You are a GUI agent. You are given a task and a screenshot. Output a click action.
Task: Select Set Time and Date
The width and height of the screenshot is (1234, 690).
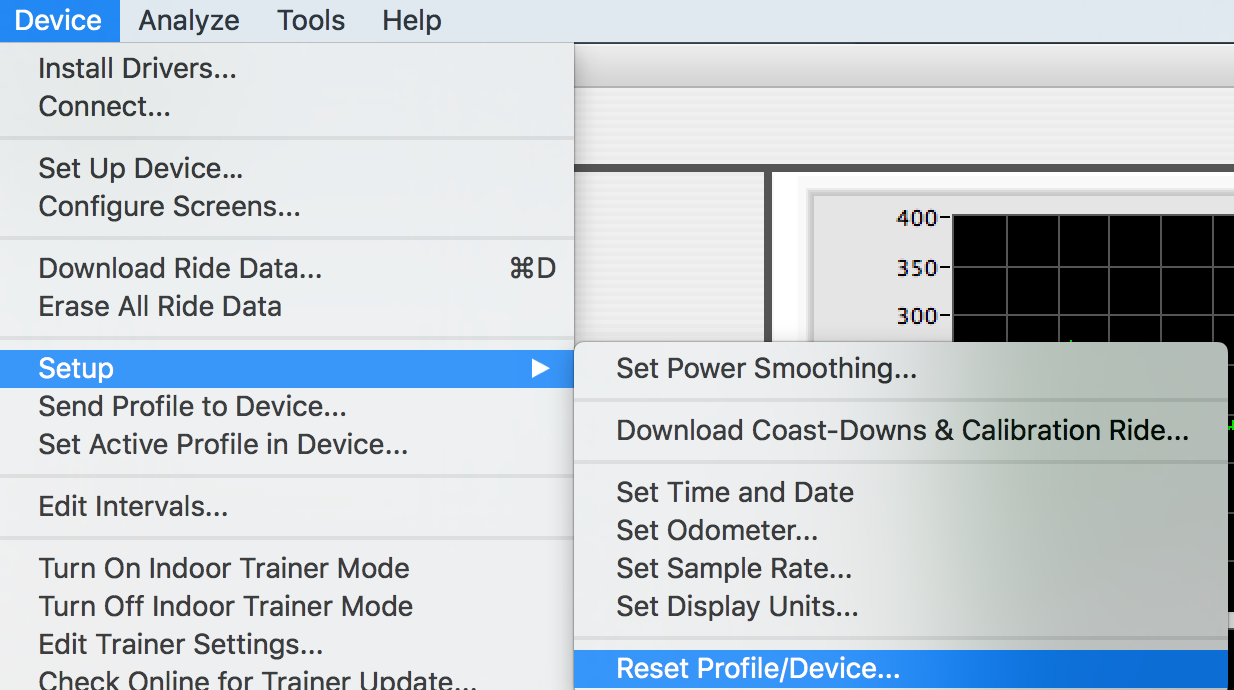click(735, 492)
